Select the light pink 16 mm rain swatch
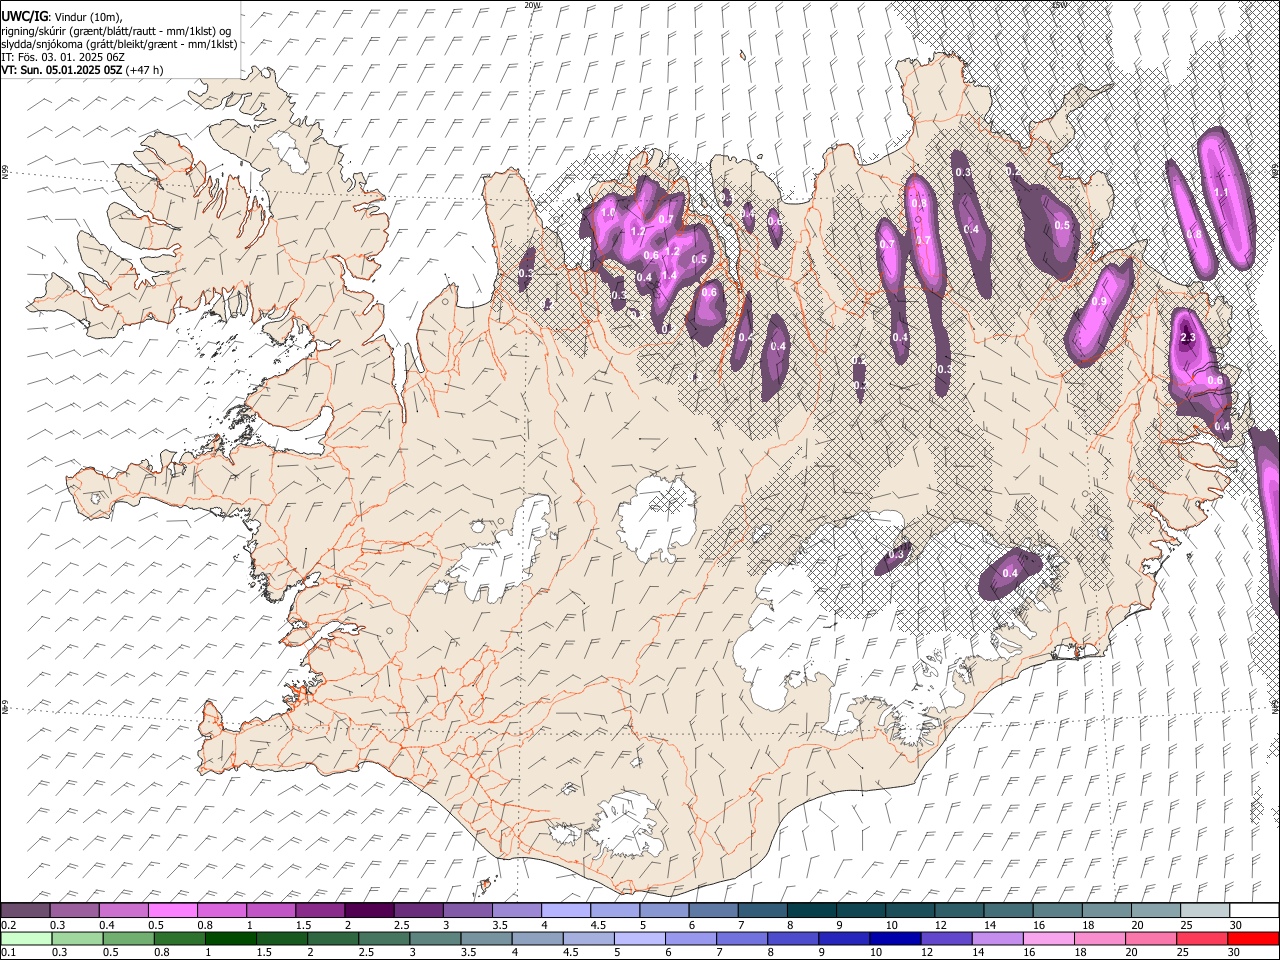1280x960 pixels. [x=1049, y=938]
